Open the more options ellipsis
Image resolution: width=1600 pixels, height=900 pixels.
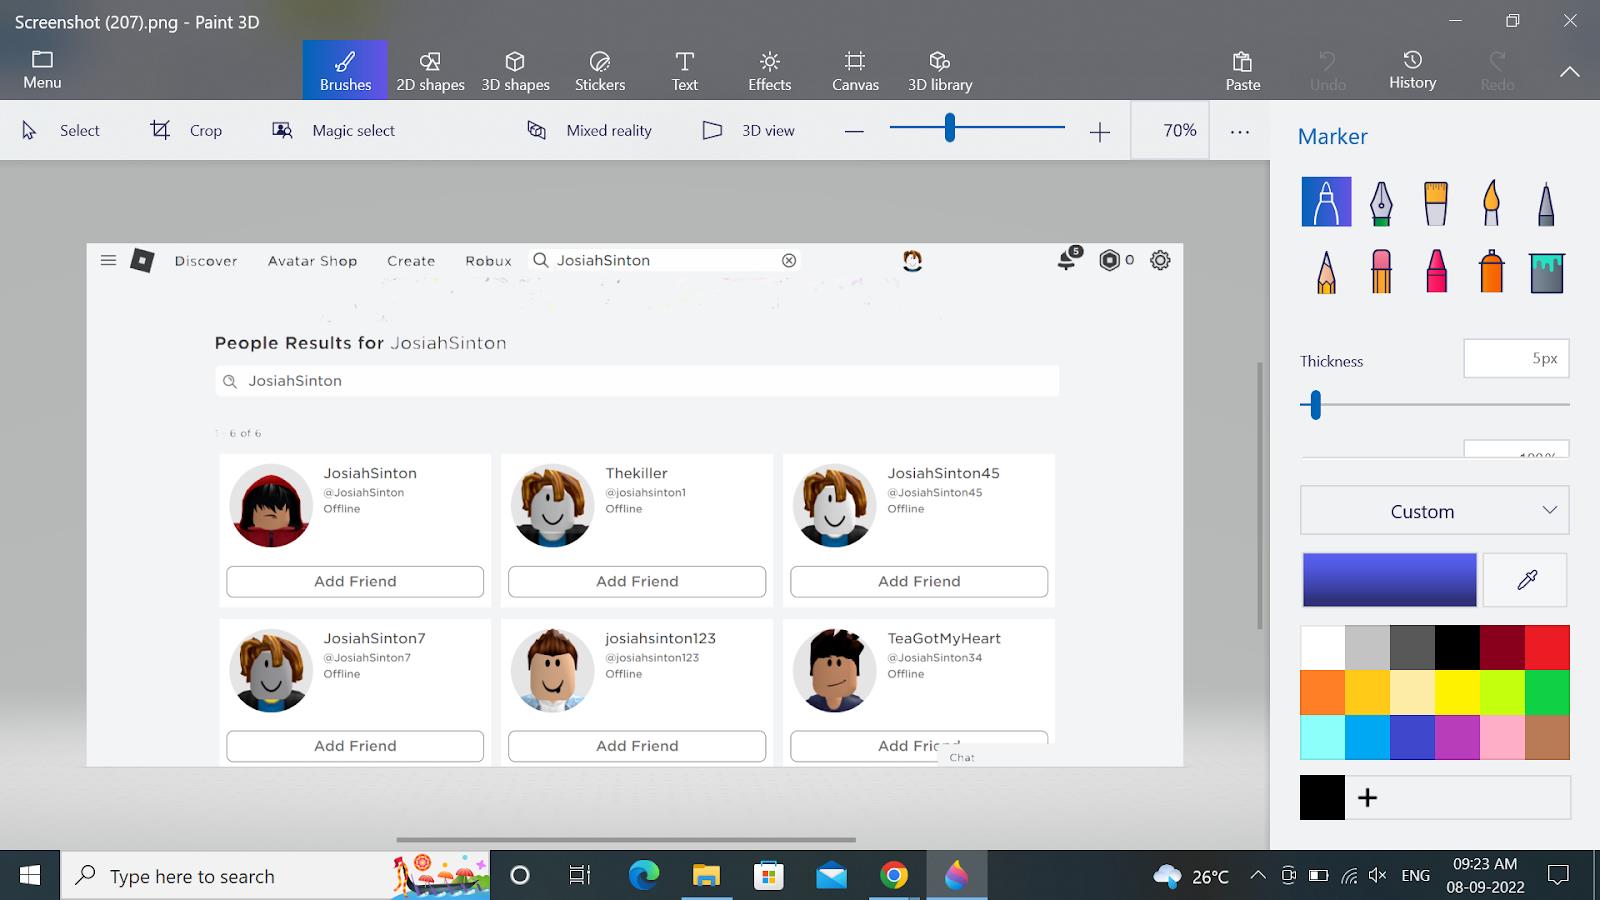(x=1240, y=131)
